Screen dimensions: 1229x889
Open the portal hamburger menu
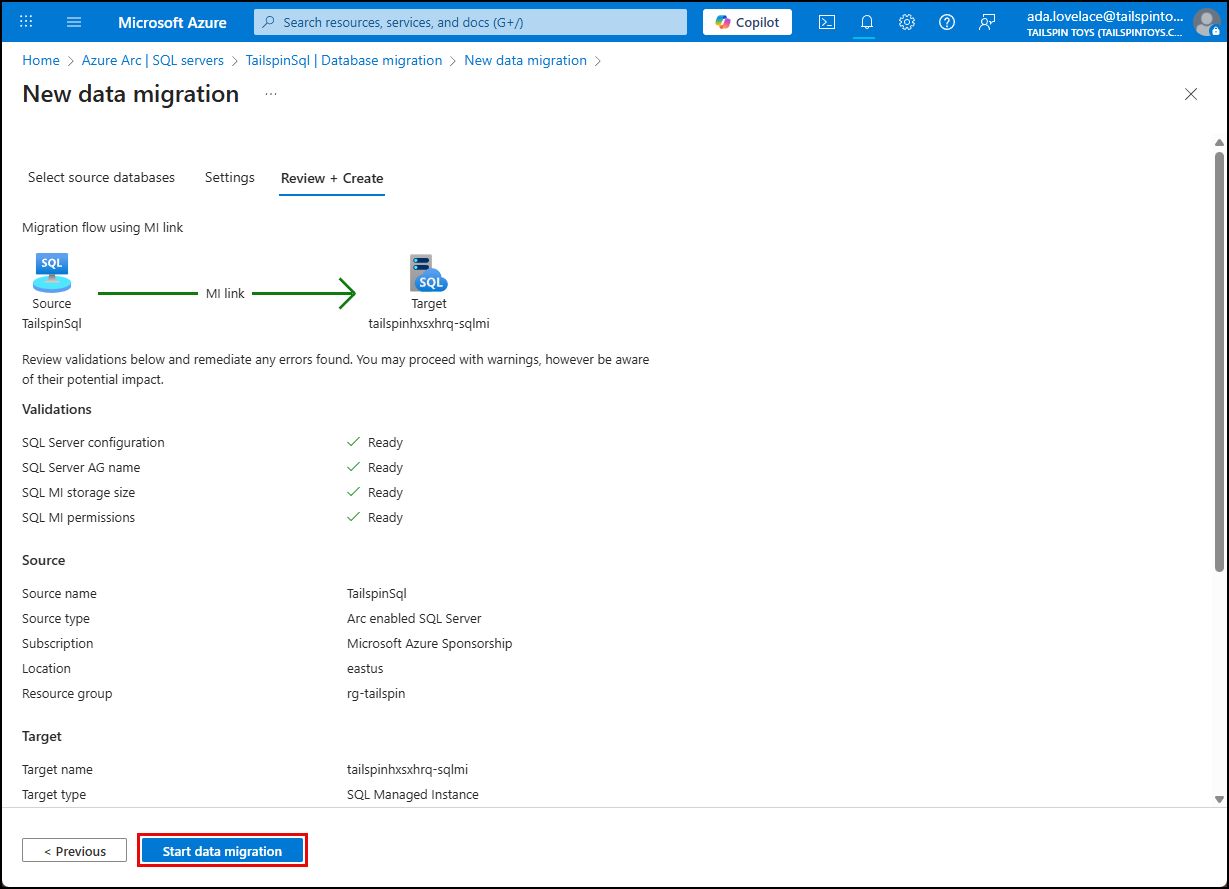click(73, 21)
